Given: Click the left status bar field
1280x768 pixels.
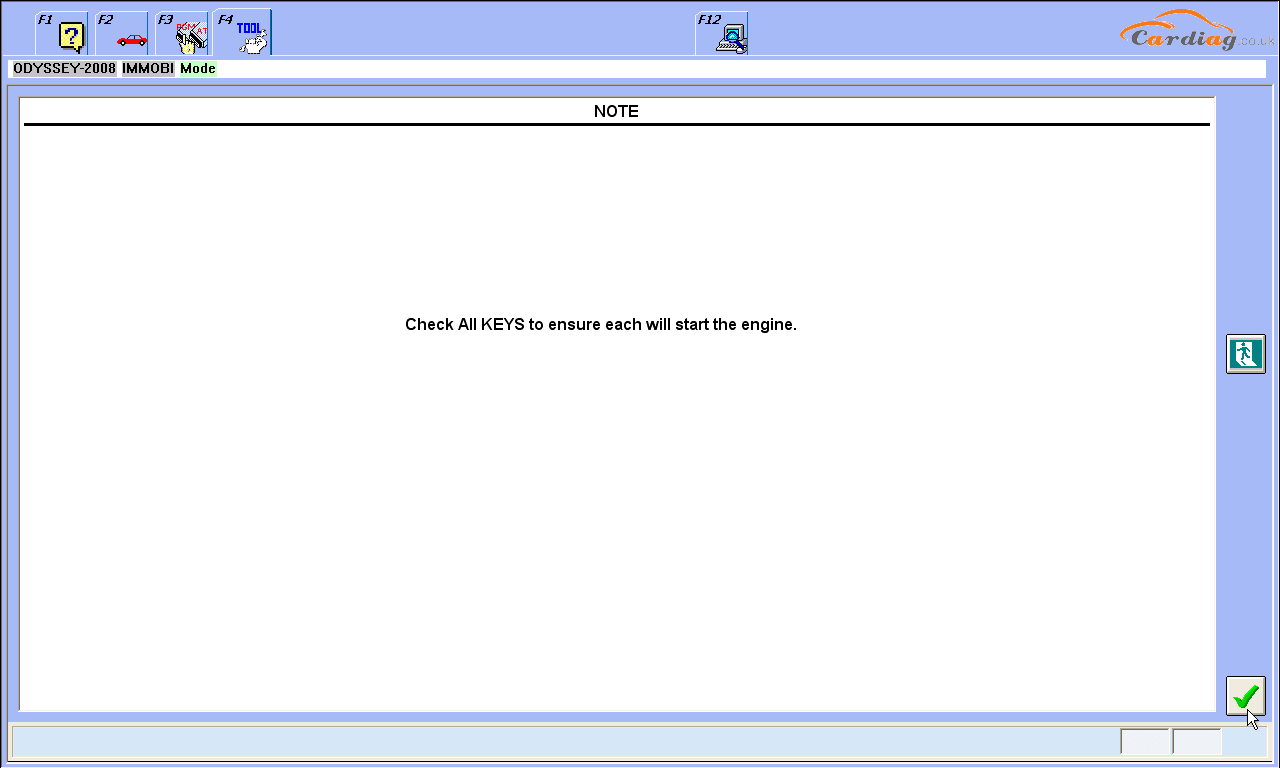Looking at the screenshot, I should point(1145,741).
